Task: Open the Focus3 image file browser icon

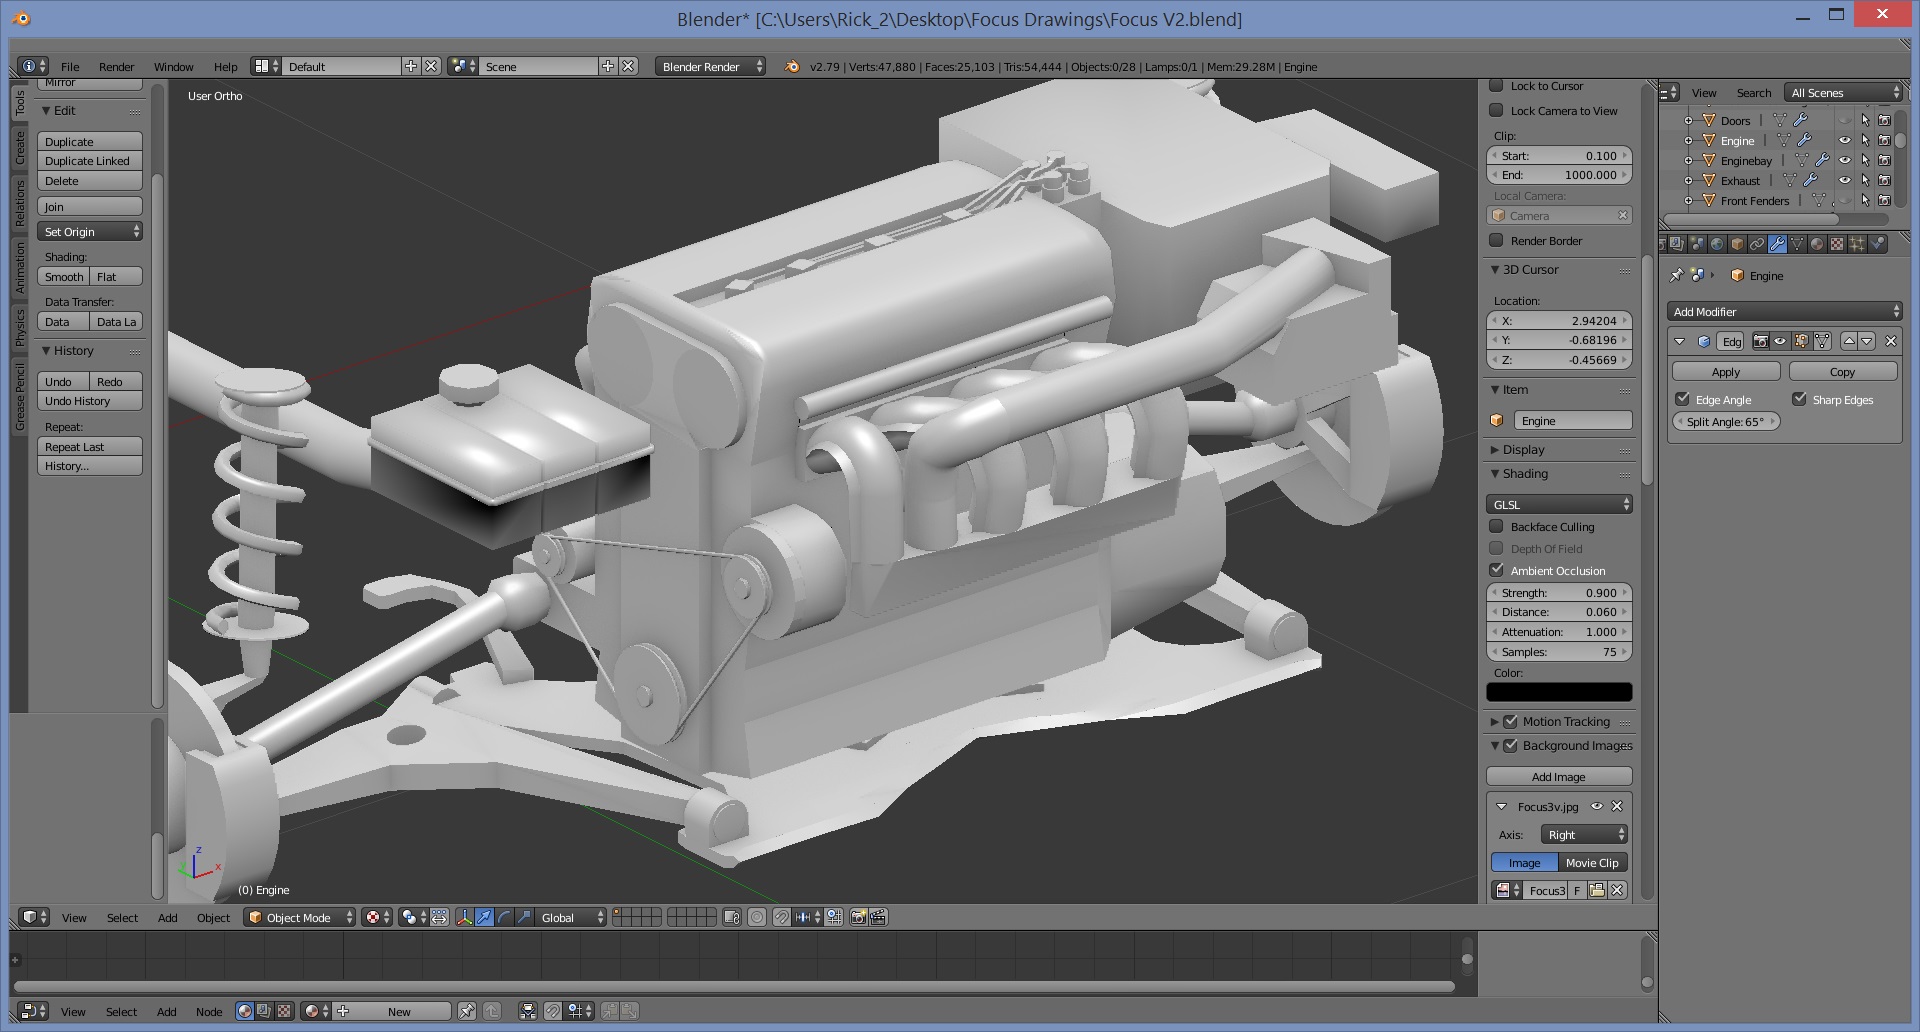Action: pos(1597,890)
